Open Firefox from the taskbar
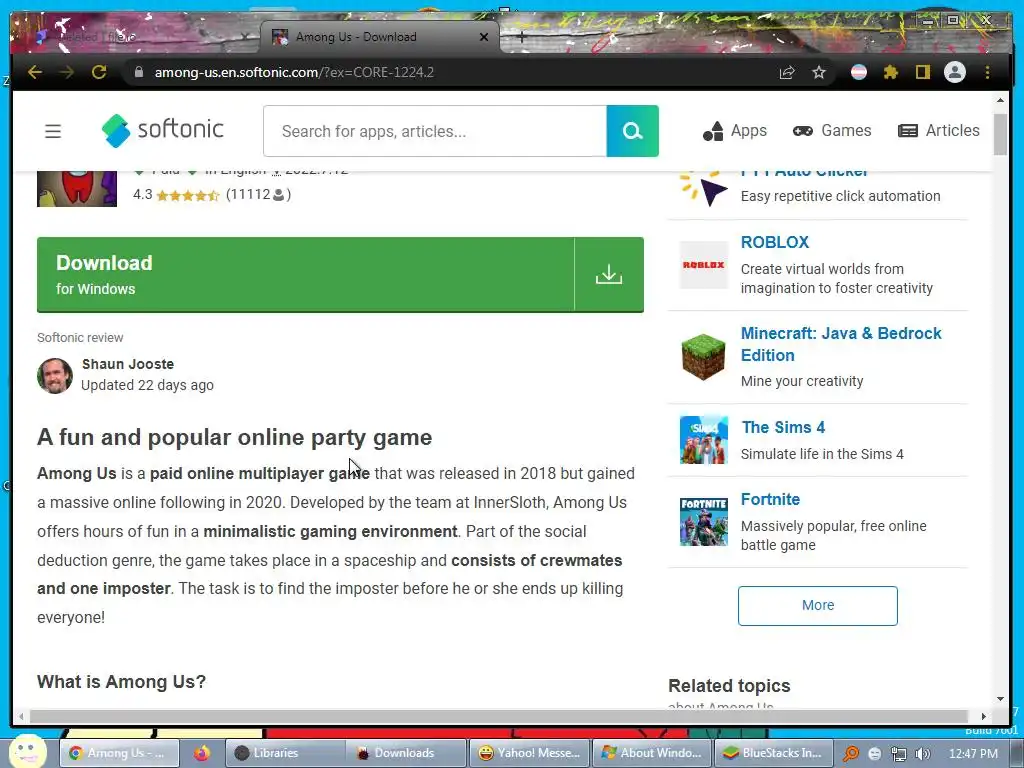This screenshot has height=768, width=1024. (202, 753)
